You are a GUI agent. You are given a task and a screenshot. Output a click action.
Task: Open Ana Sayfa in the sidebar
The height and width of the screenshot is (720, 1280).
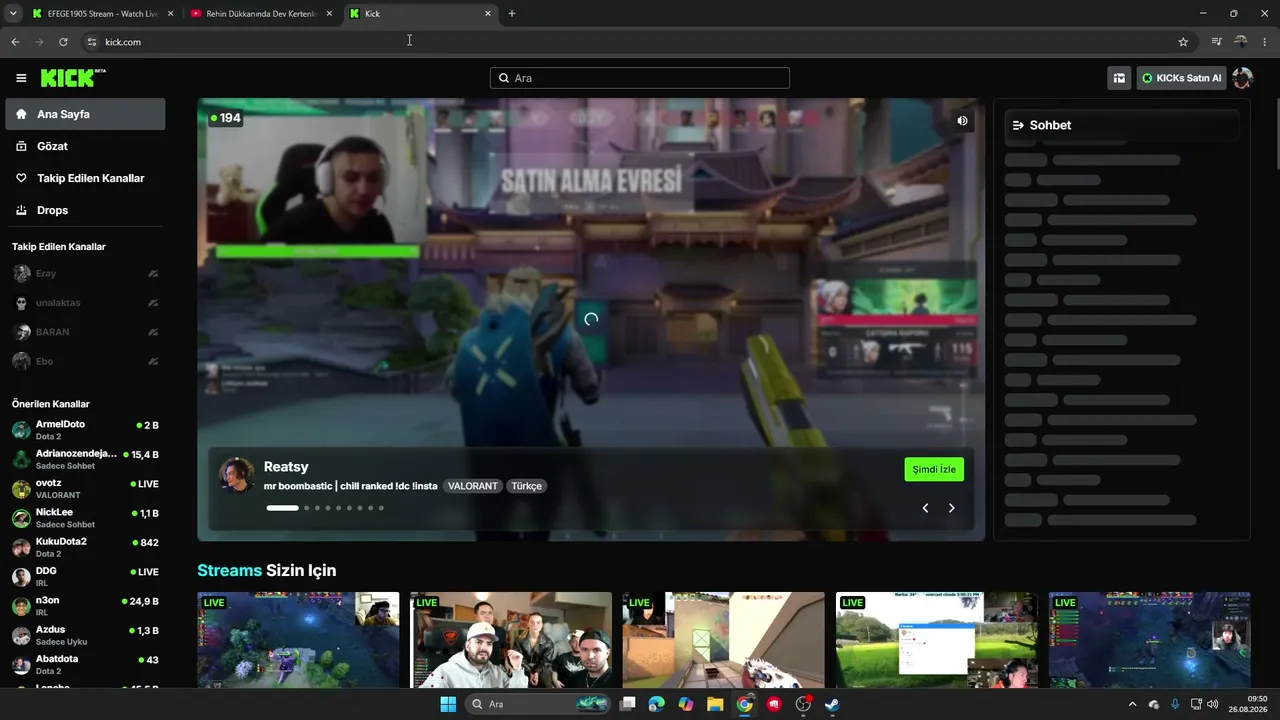pyautogui.click(x=85, y=114)
